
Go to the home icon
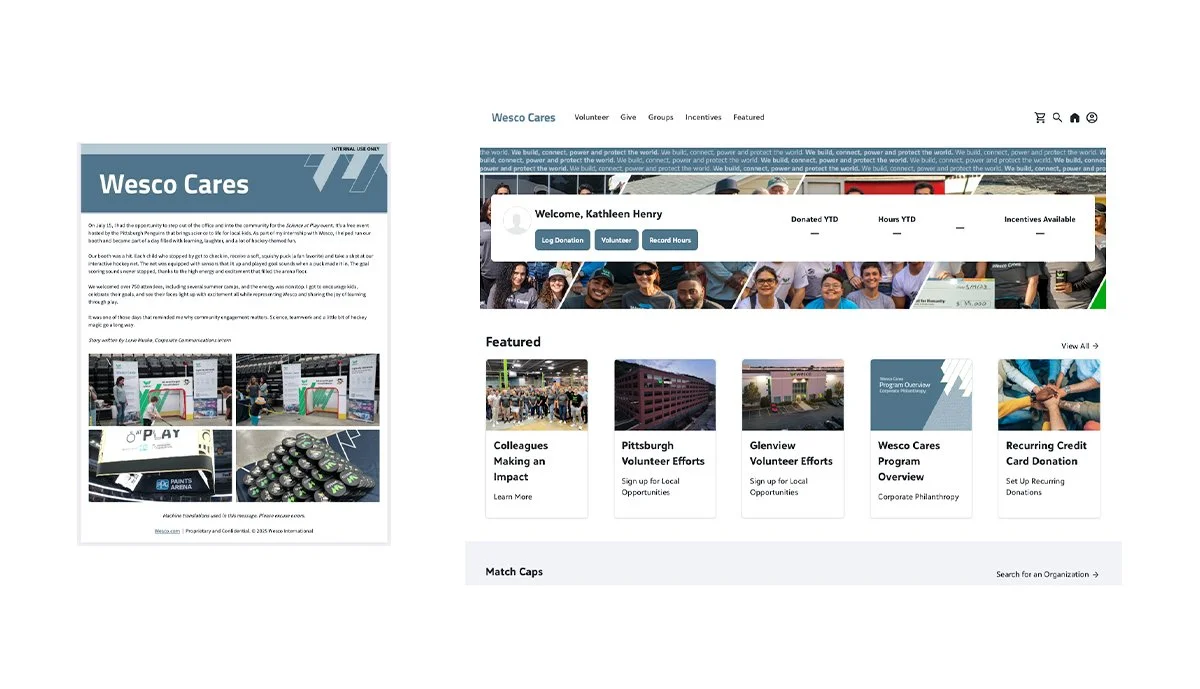pos(1075,118)
